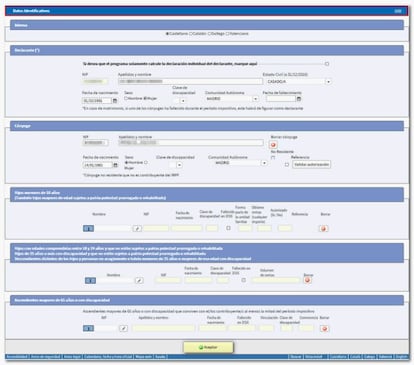
Task: Tick the spouse No Residente checkbox
Action: click(x=273, y=157)
